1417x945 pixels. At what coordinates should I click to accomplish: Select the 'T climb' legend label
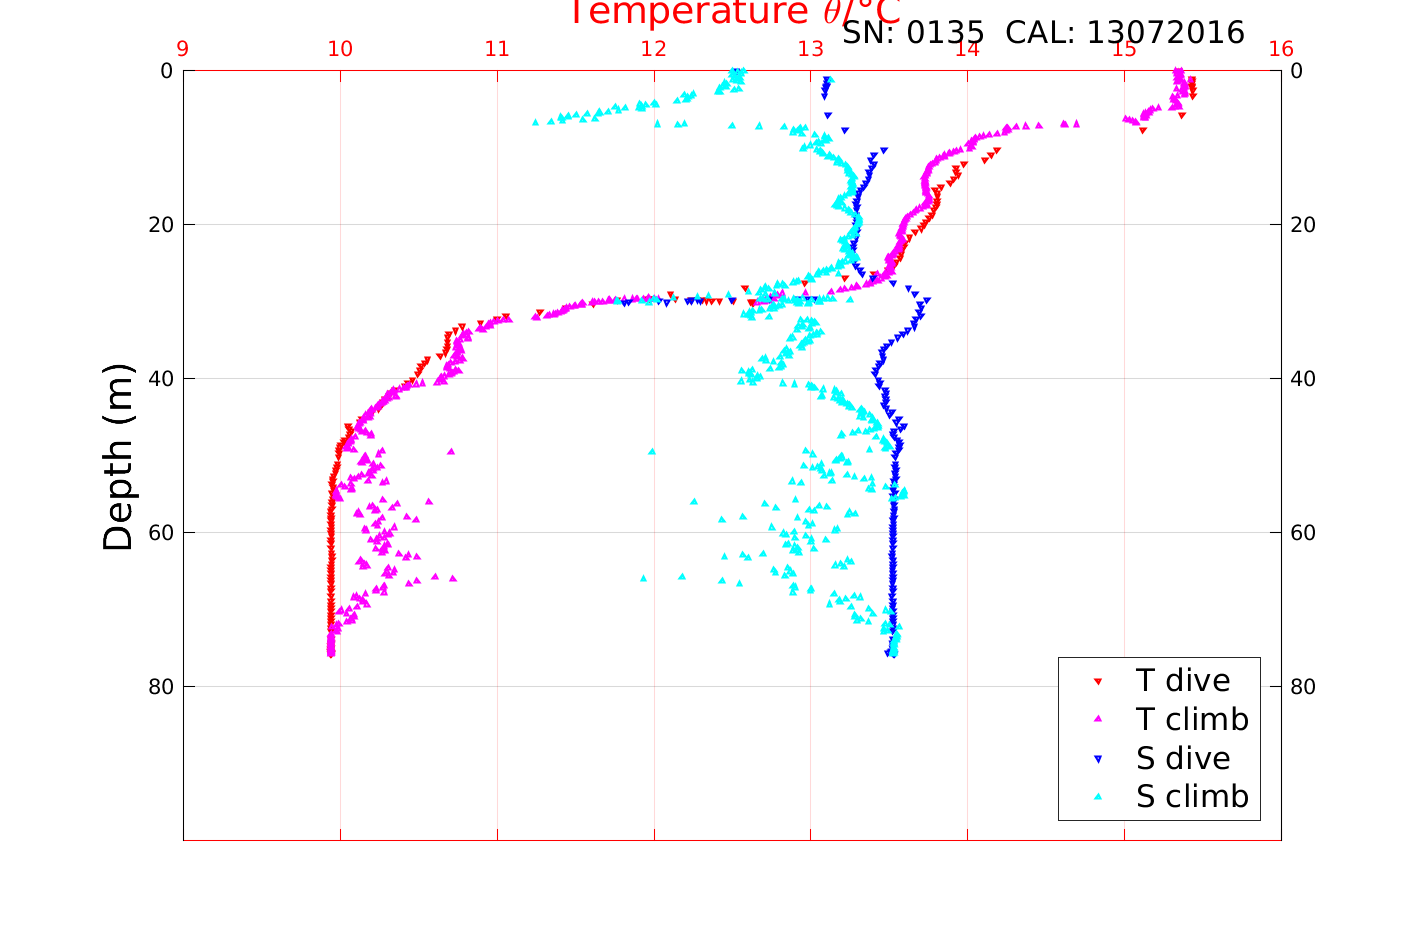[1192, 719]
